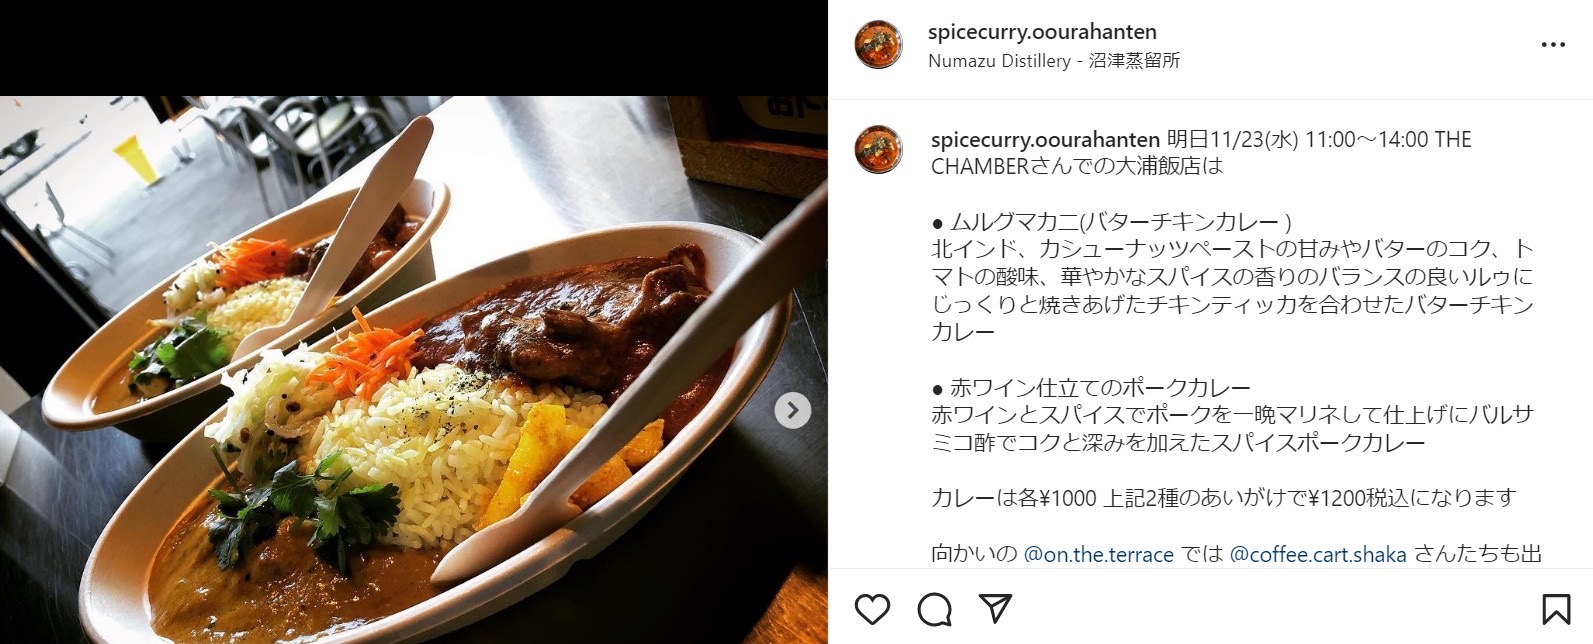Open the three-dot more options menu
The width and height of the screenshot is (1593, 644).
(x=1553, y=45)
